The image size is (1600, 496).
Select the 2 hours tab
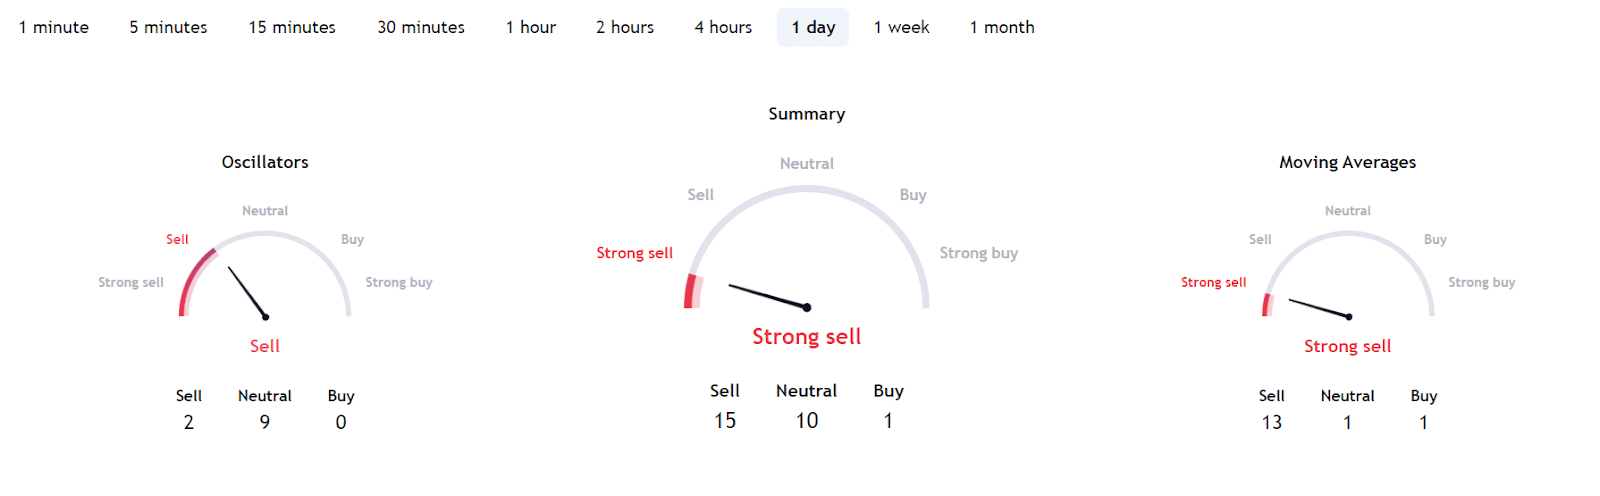click(x=625, y=27)
